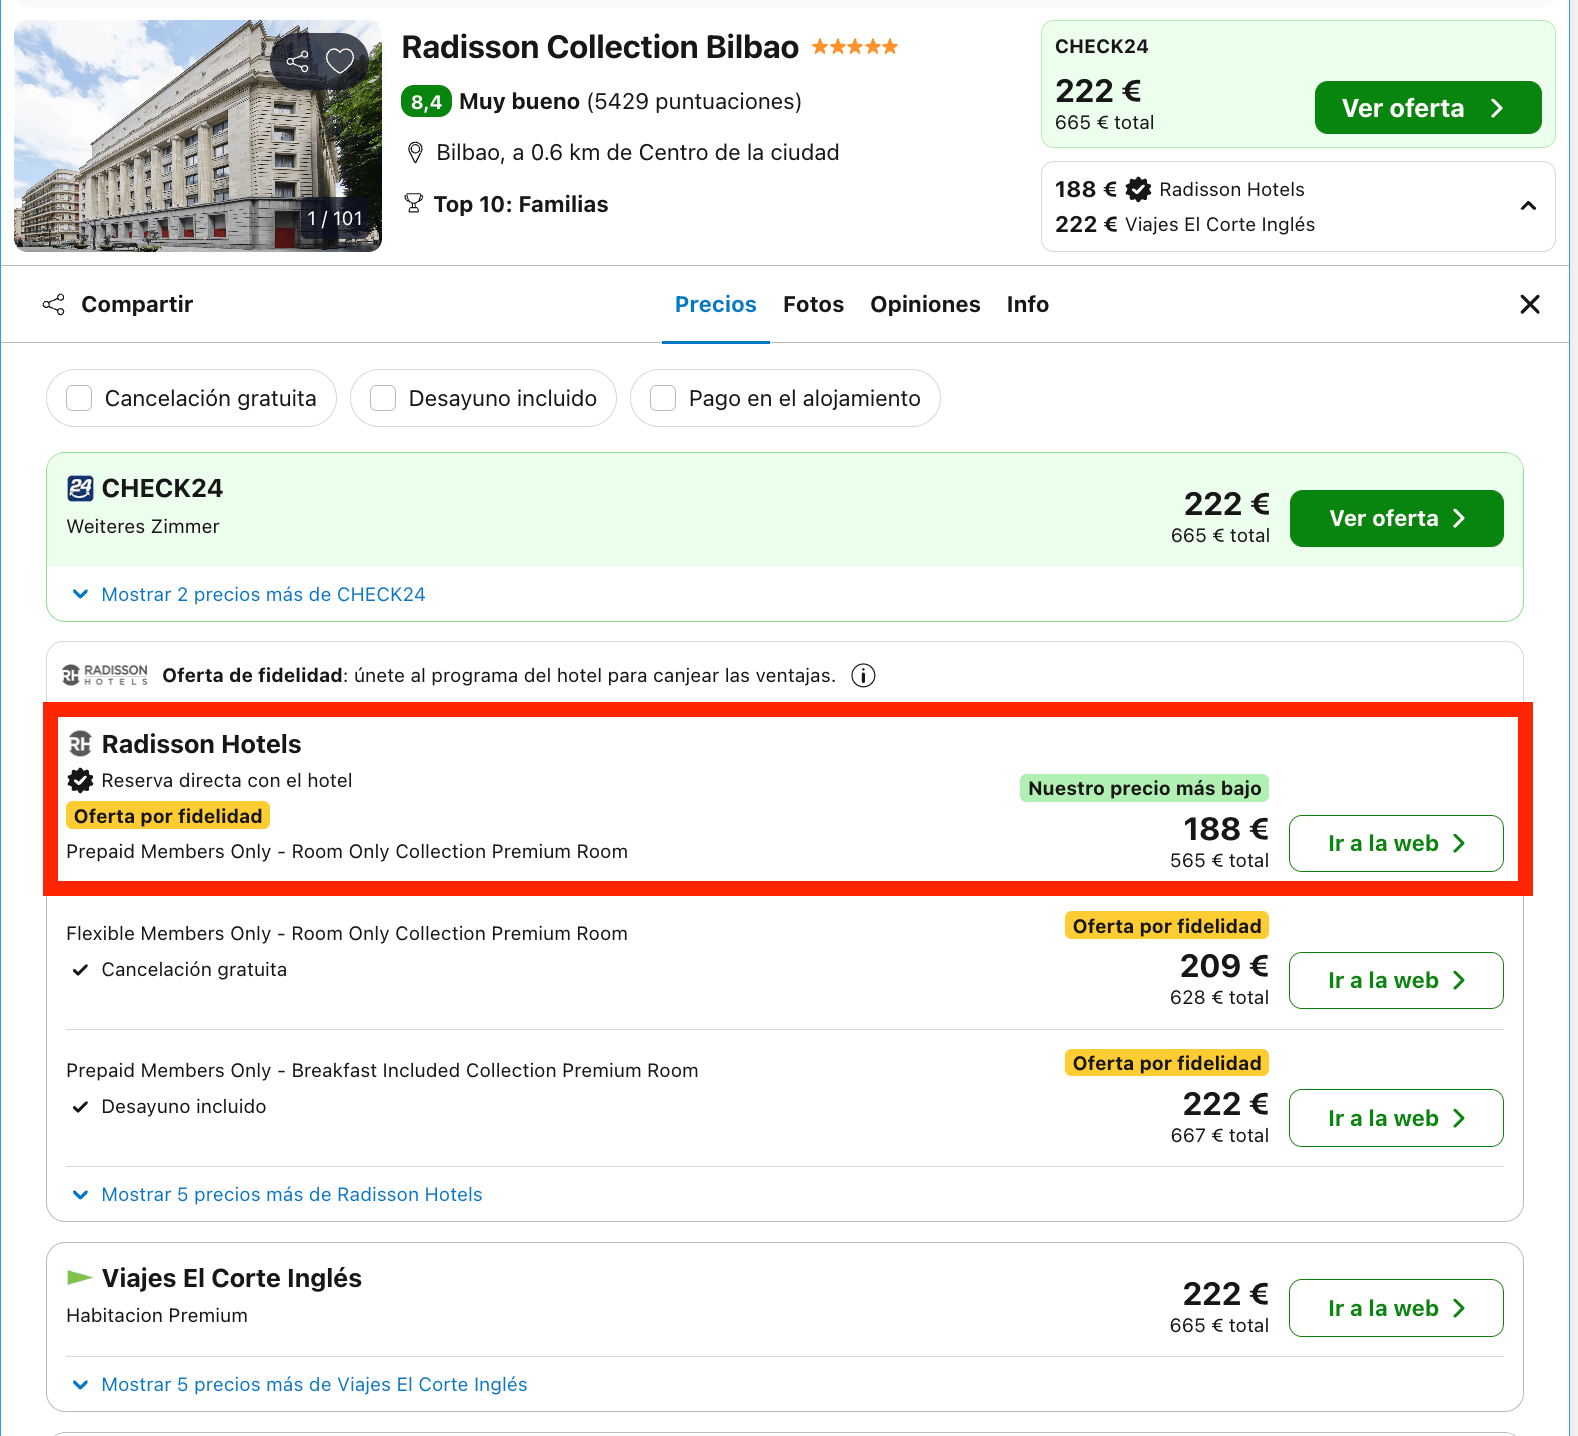1578x1436 pixels.
Task: Click the Nuestro precio más bajo badge
Action: 1145,788
